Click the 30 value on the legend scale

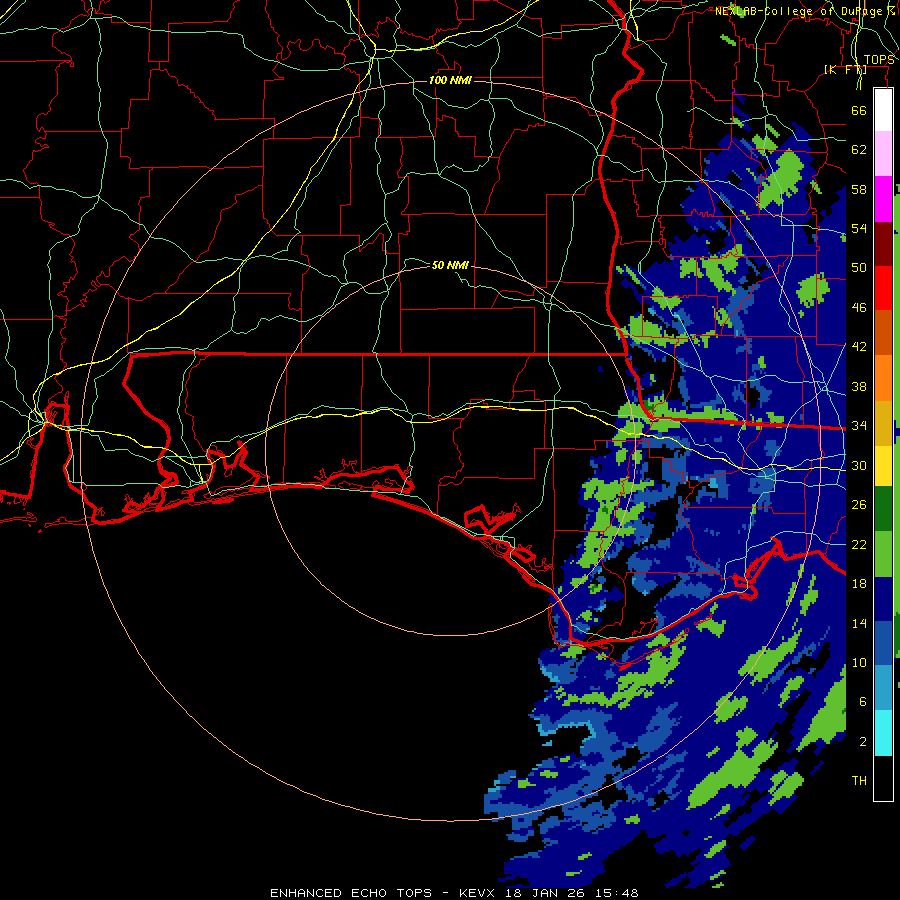[859, 465]
